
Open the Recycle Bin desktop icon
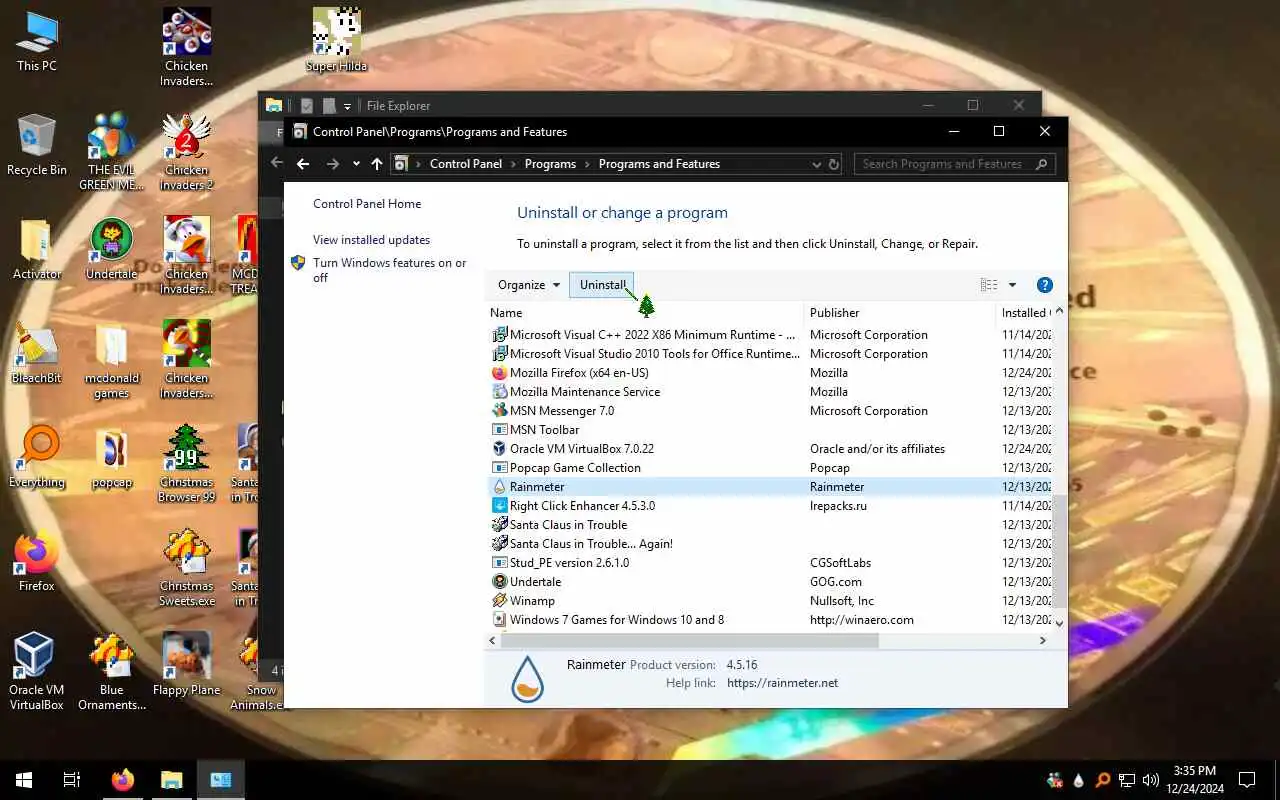[37, 145]
